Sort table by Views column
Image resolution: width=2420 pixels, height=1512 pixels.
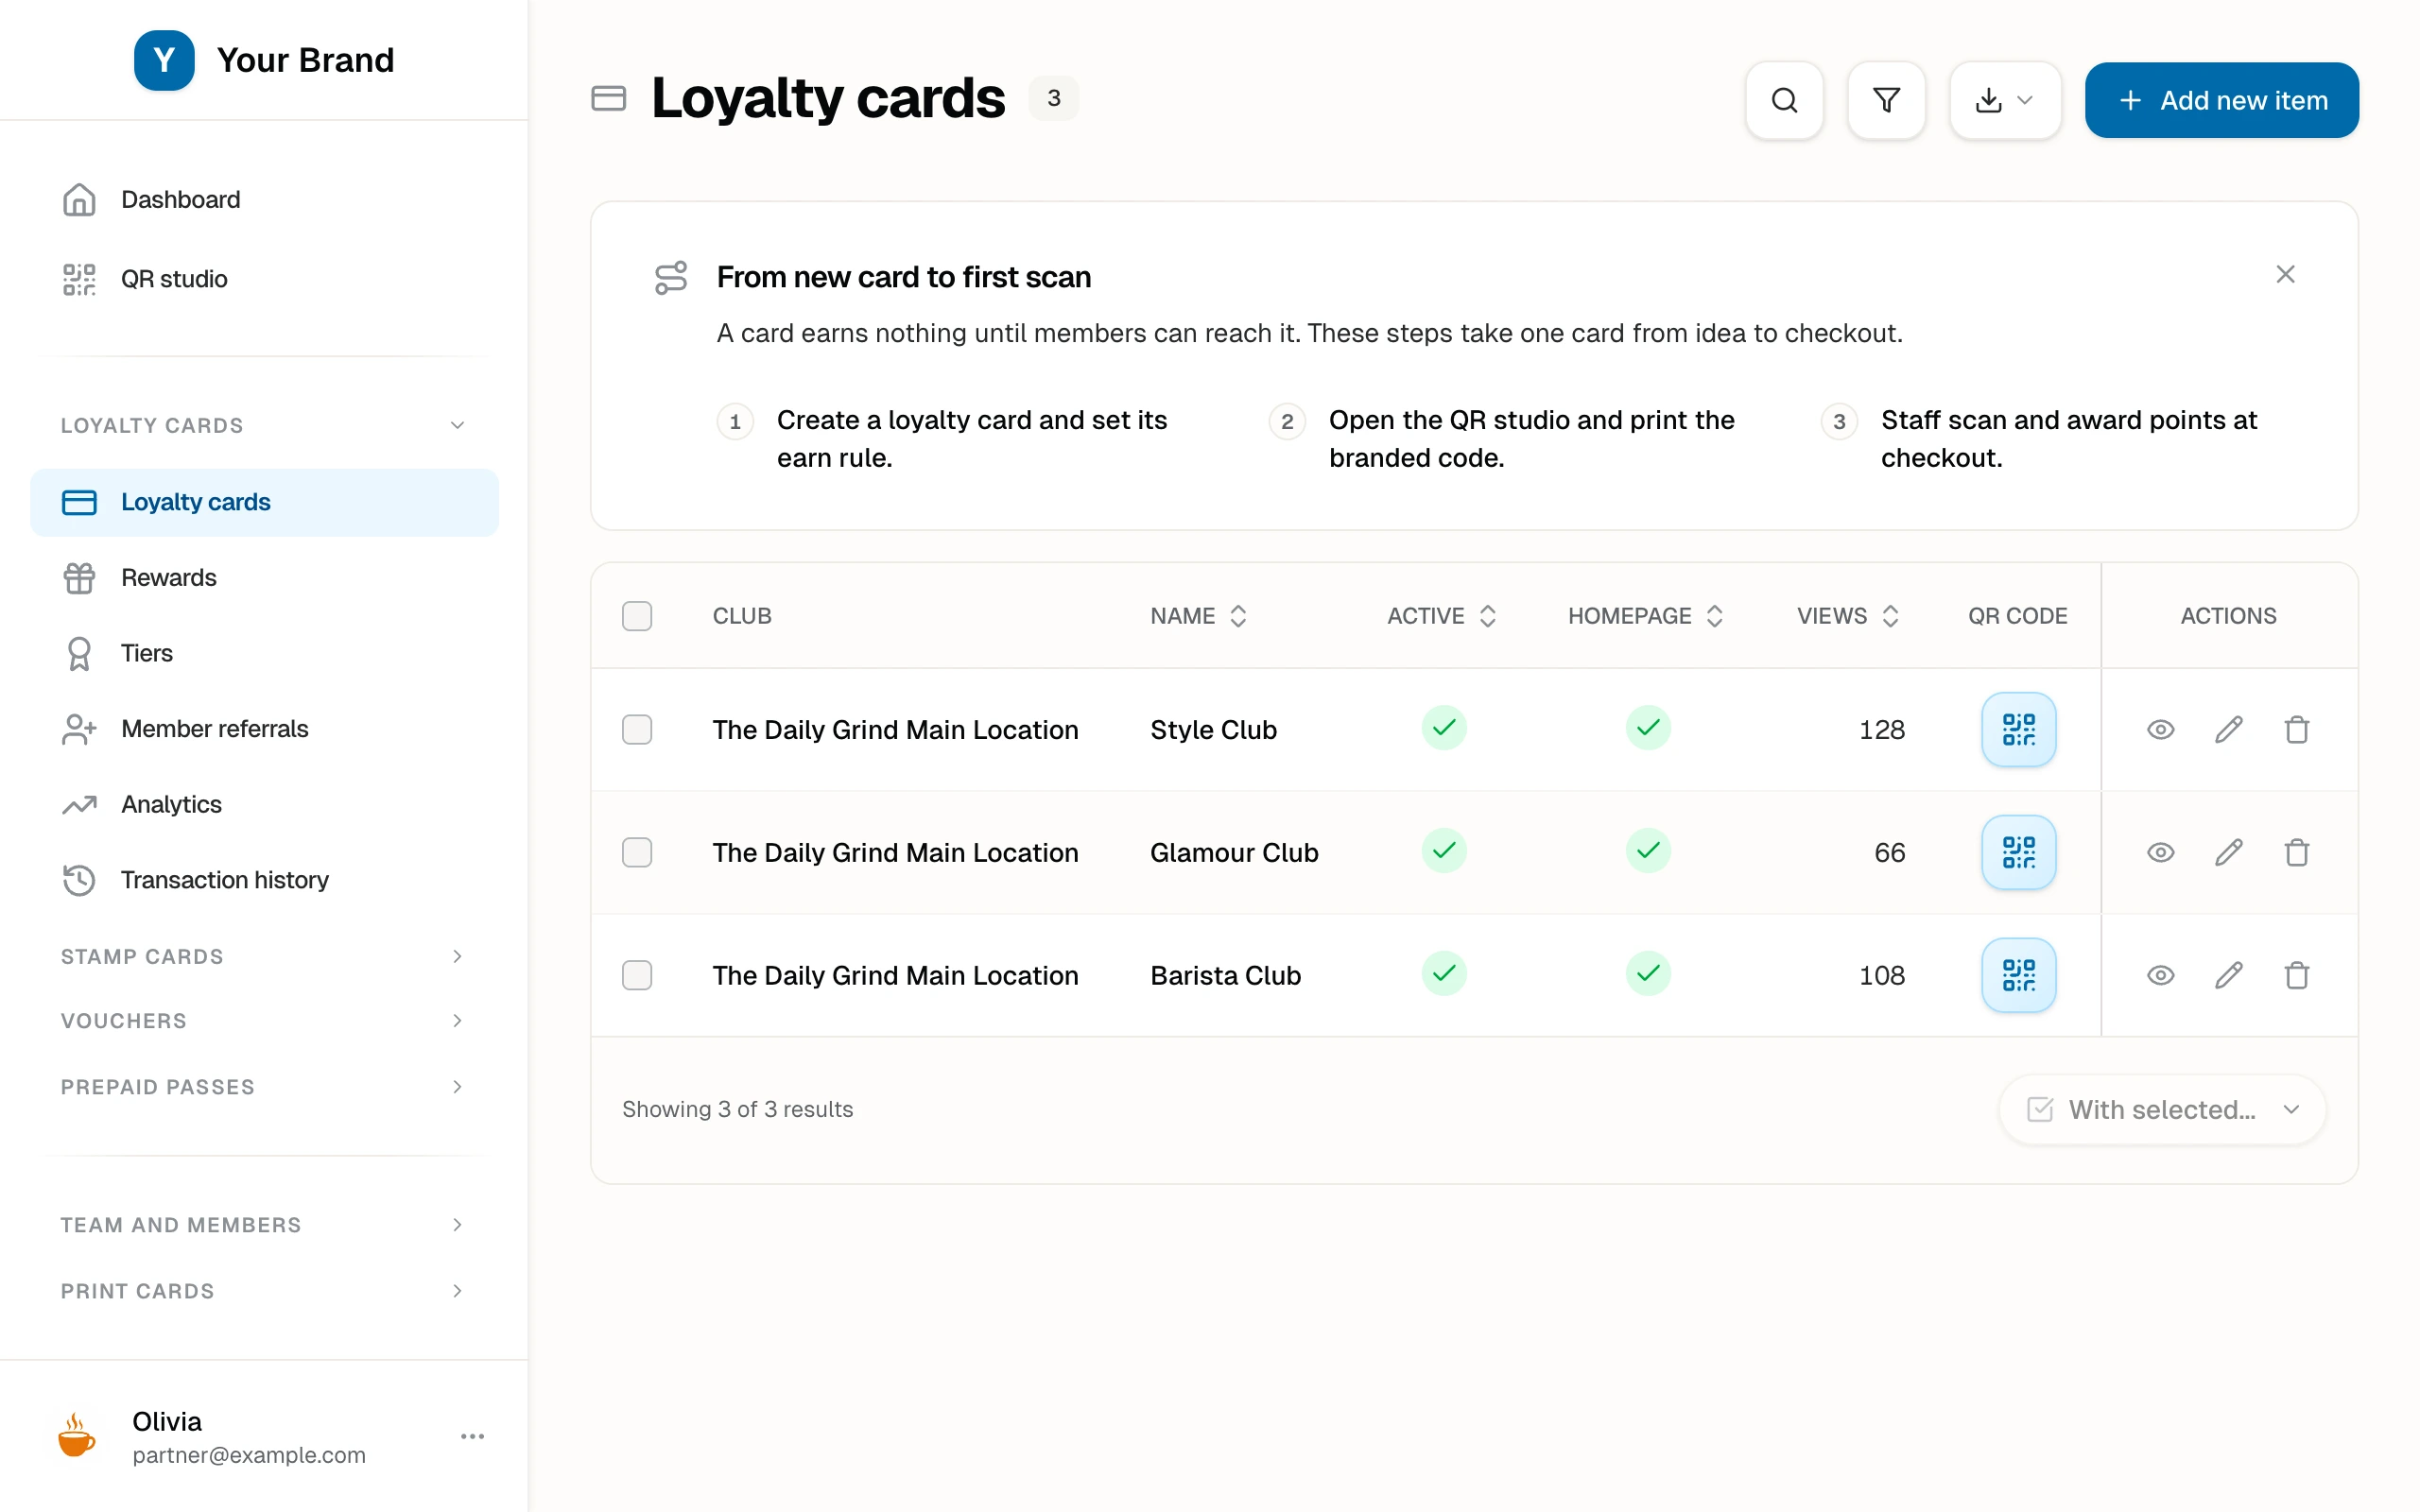1848,616
